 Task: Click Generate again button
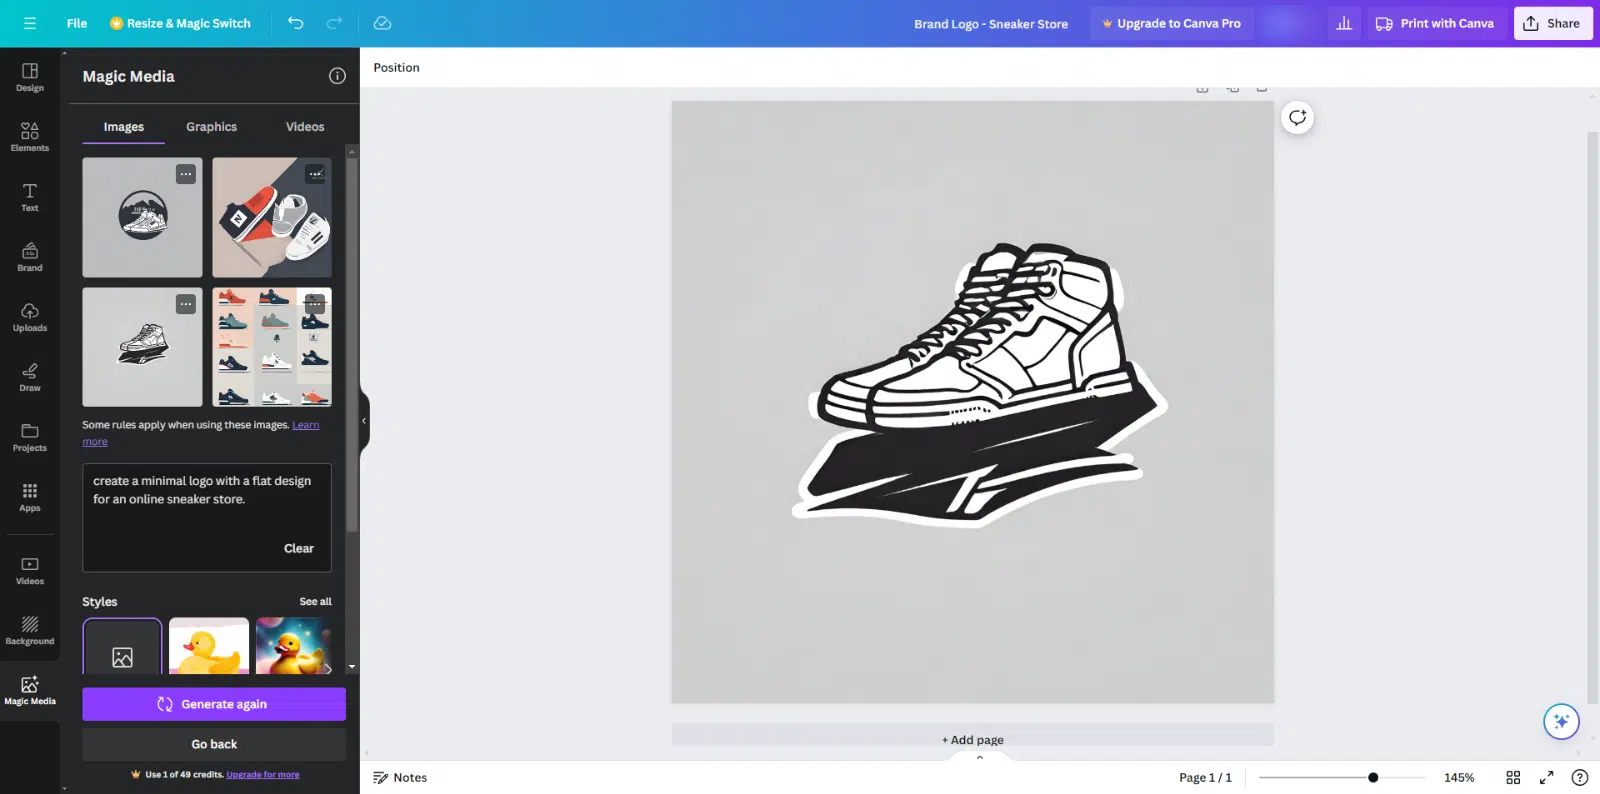[x=214, y=704]
